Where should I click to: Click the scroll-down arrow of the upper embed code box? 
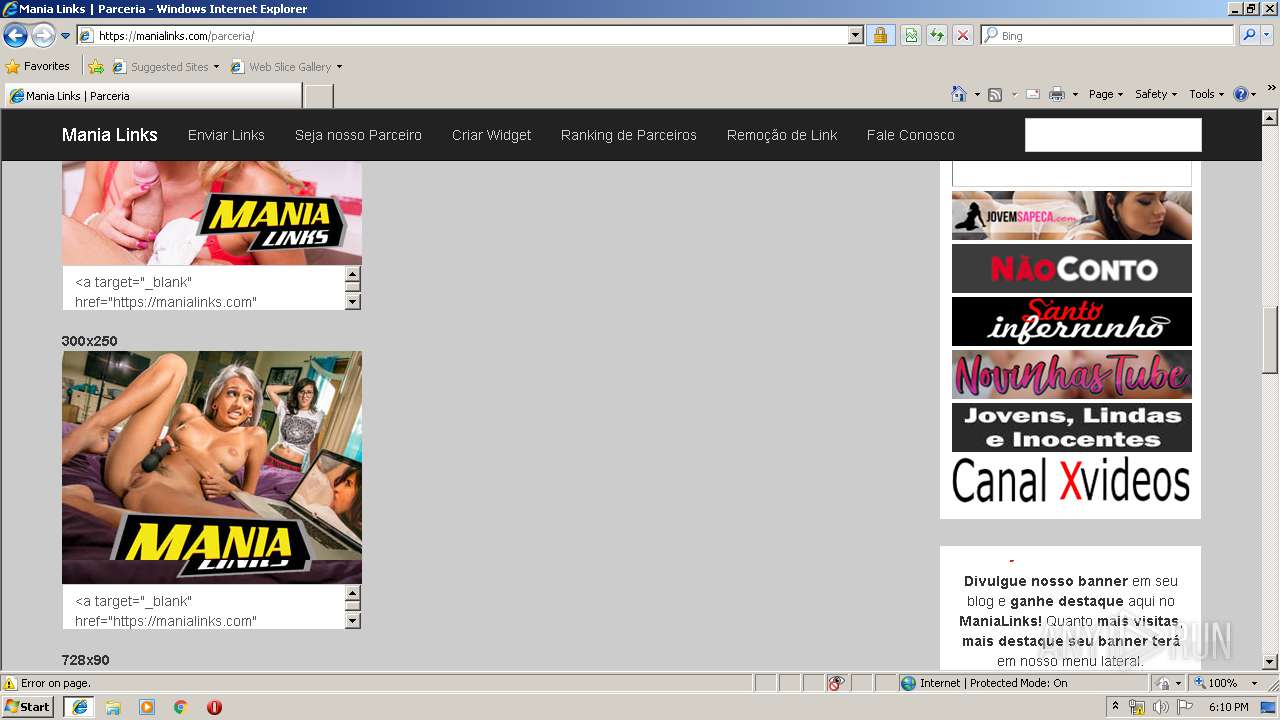click(x=352, y=301)
